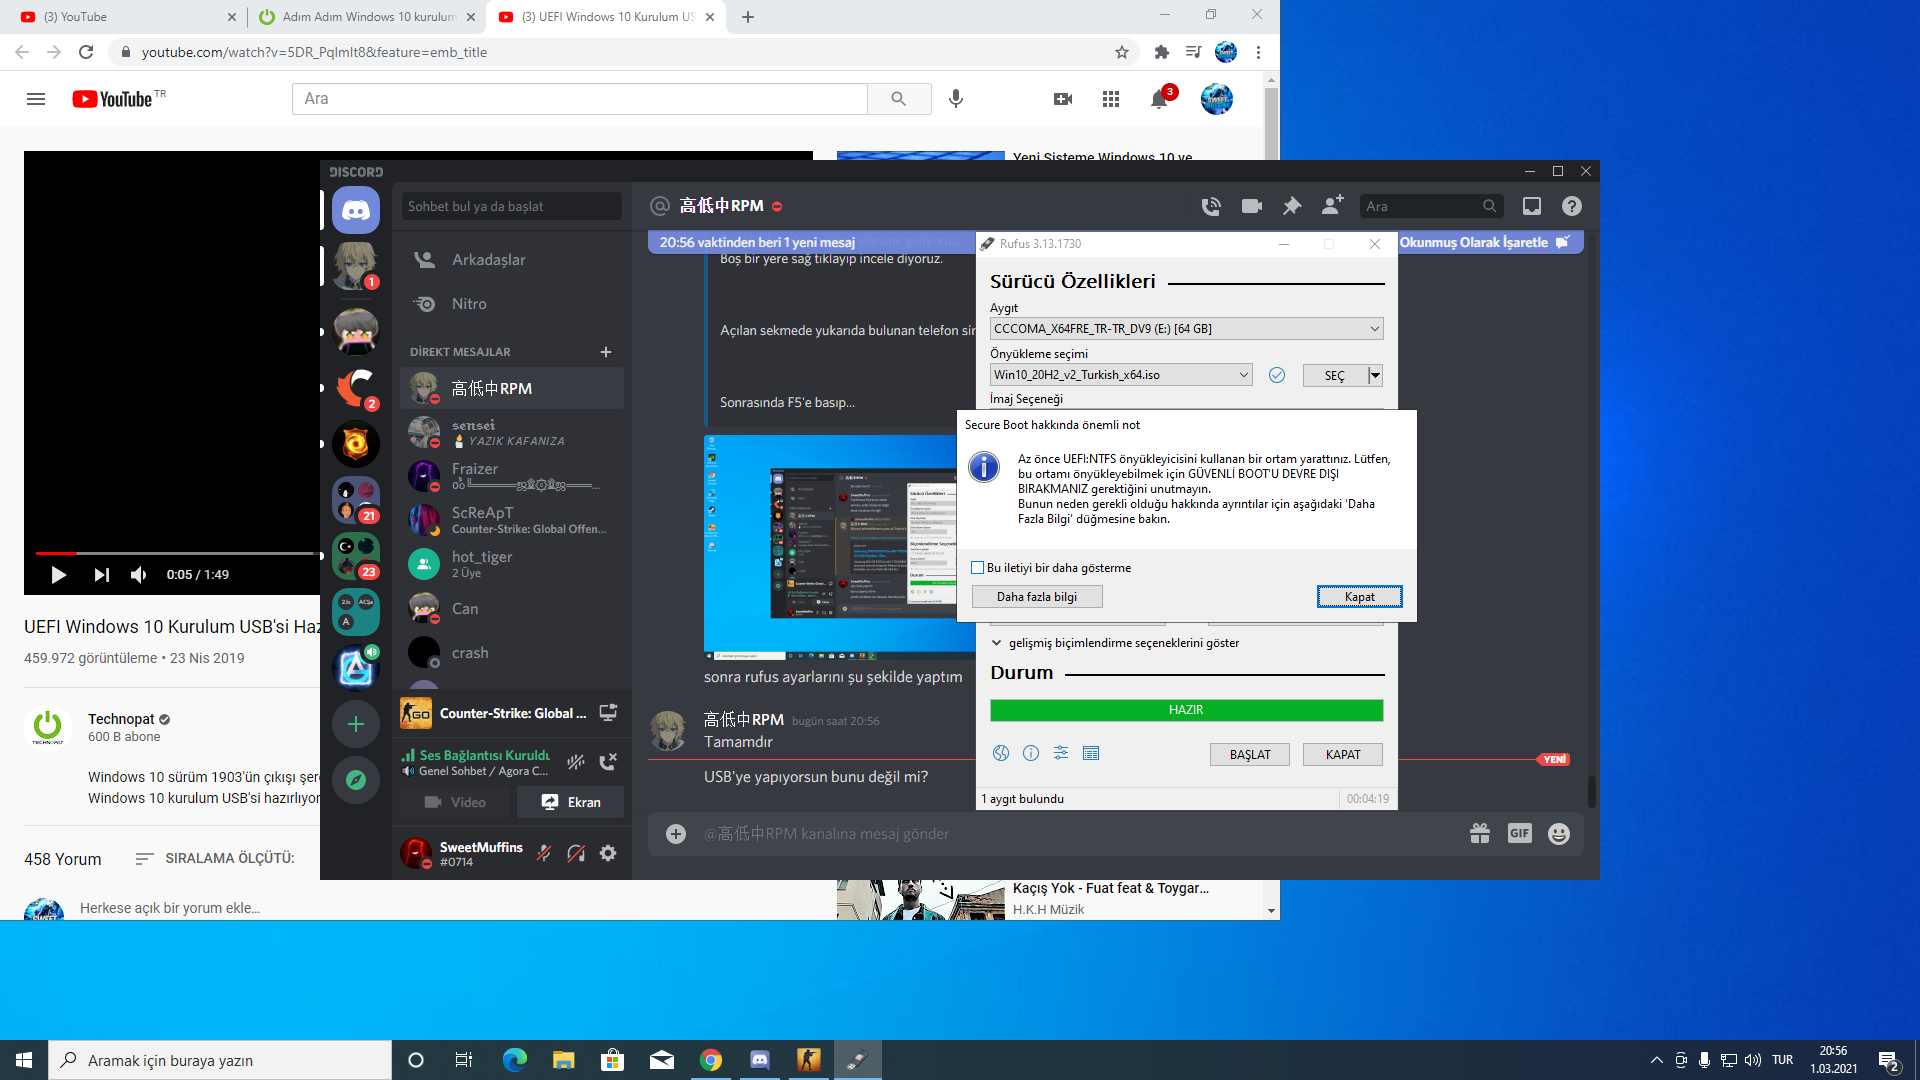The height and width of the screenshot is (1080, 1920).
Task: Open pinned messages in Discord
Action: pyautogui.click(x=1292, y=206)
